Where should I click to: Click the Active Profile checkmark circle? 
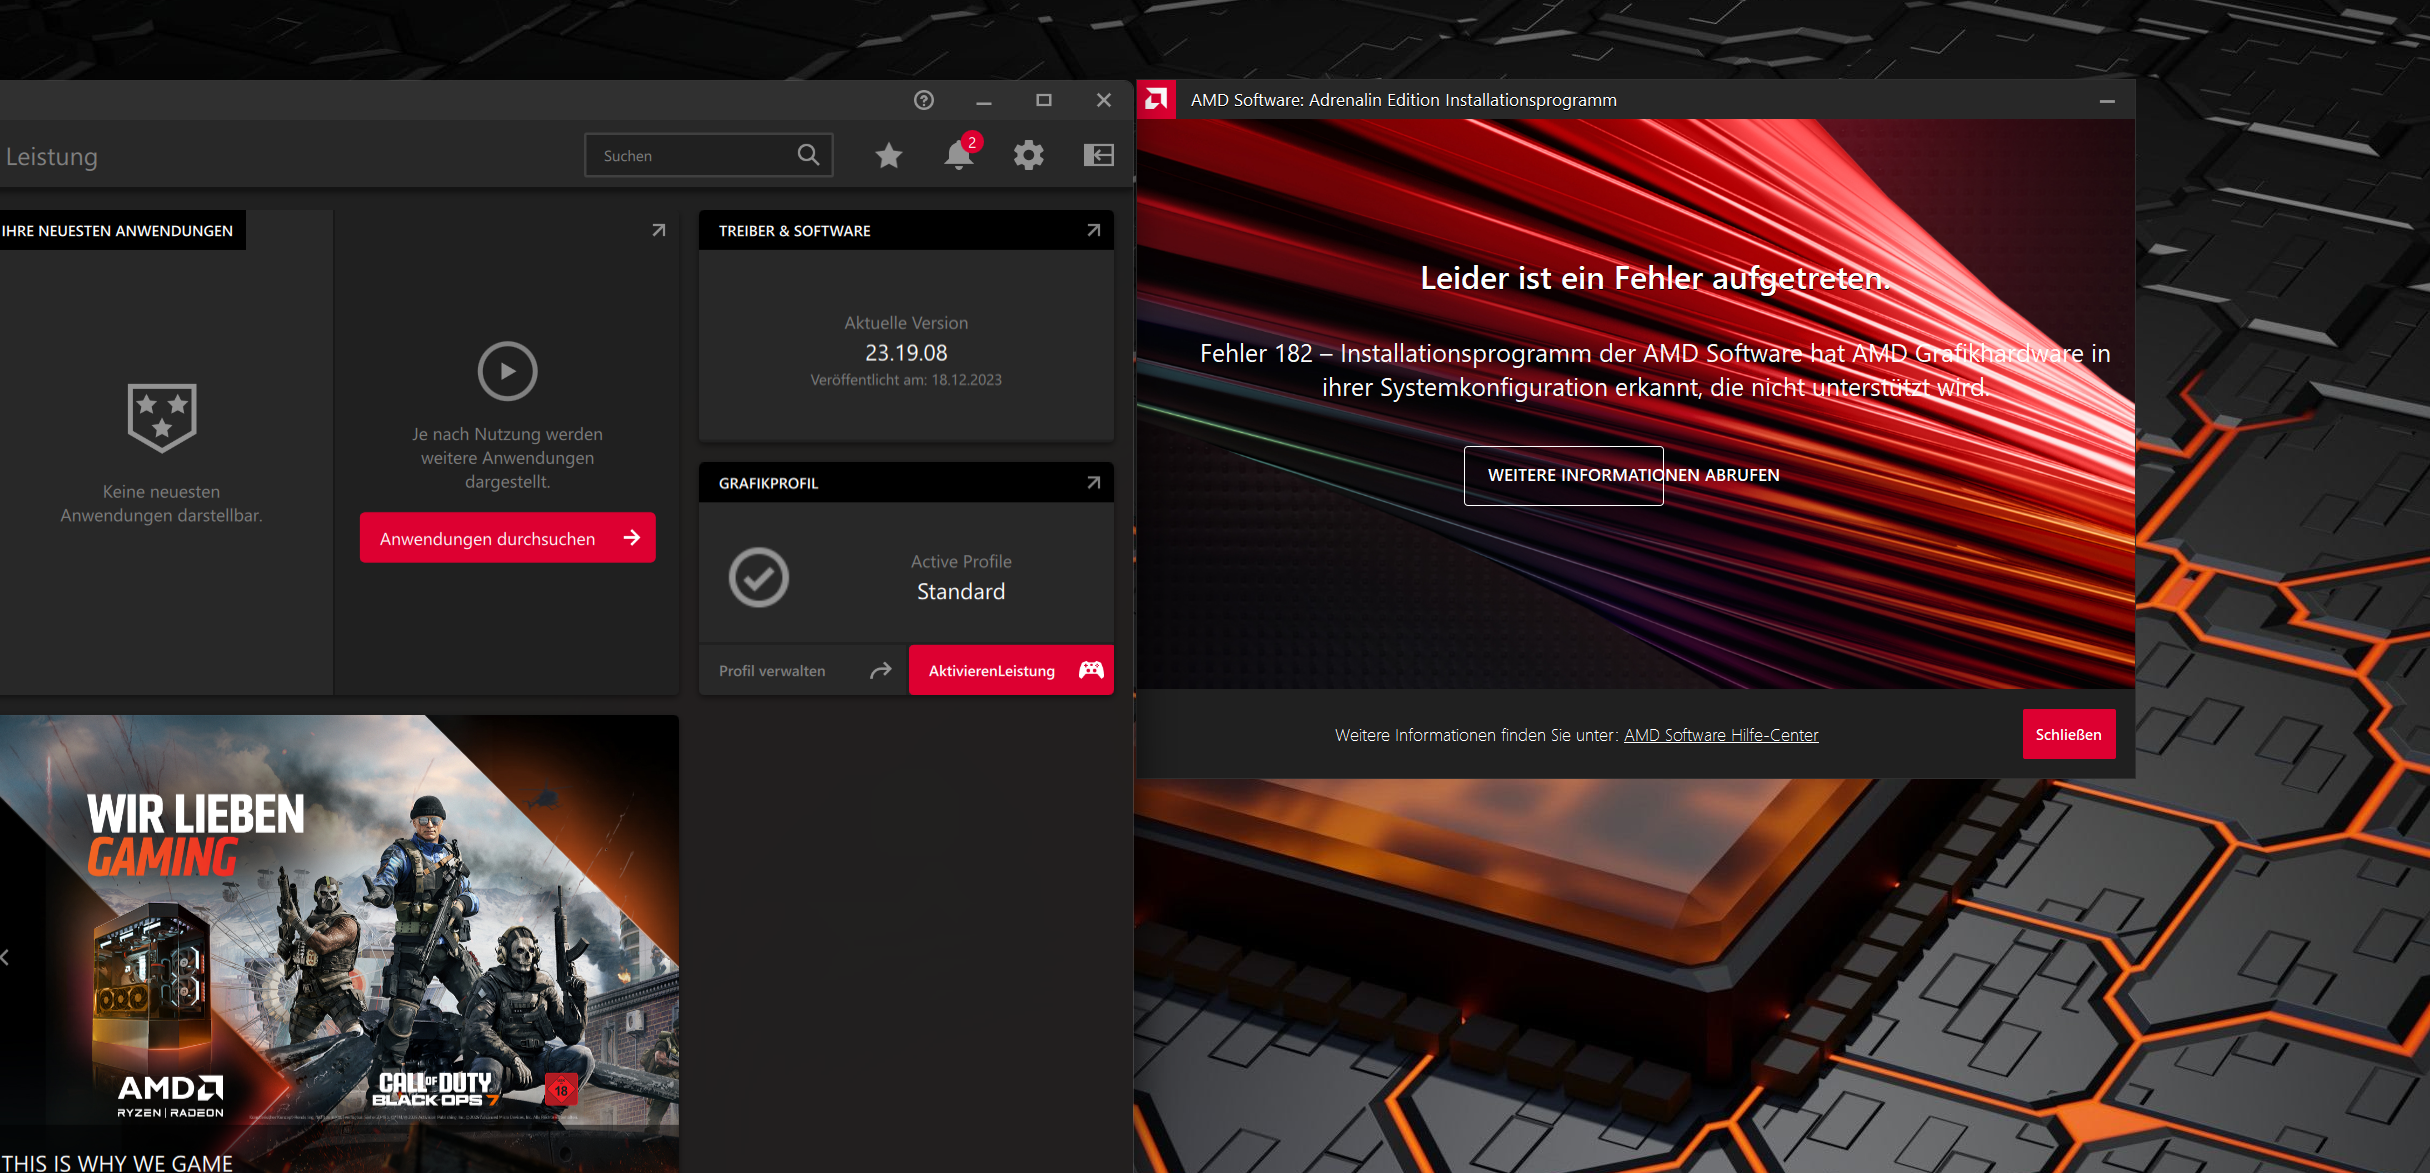click(x=758, y=577)
